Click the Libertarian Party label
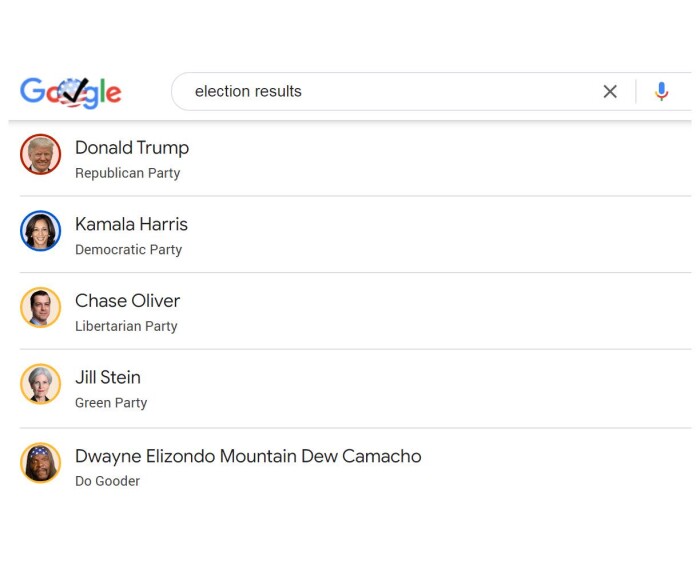 pyautogui.click(x=126, y=326)
